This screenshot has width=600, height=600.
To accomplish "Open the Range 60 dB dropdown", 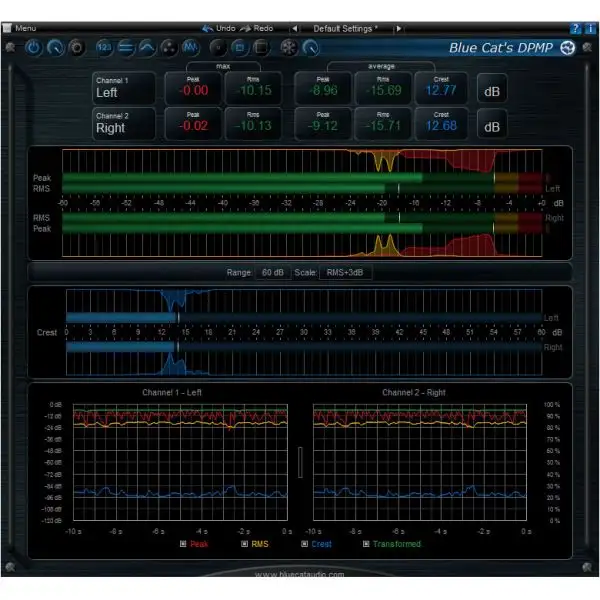I will pyautogui.click(x=270, y=272).
